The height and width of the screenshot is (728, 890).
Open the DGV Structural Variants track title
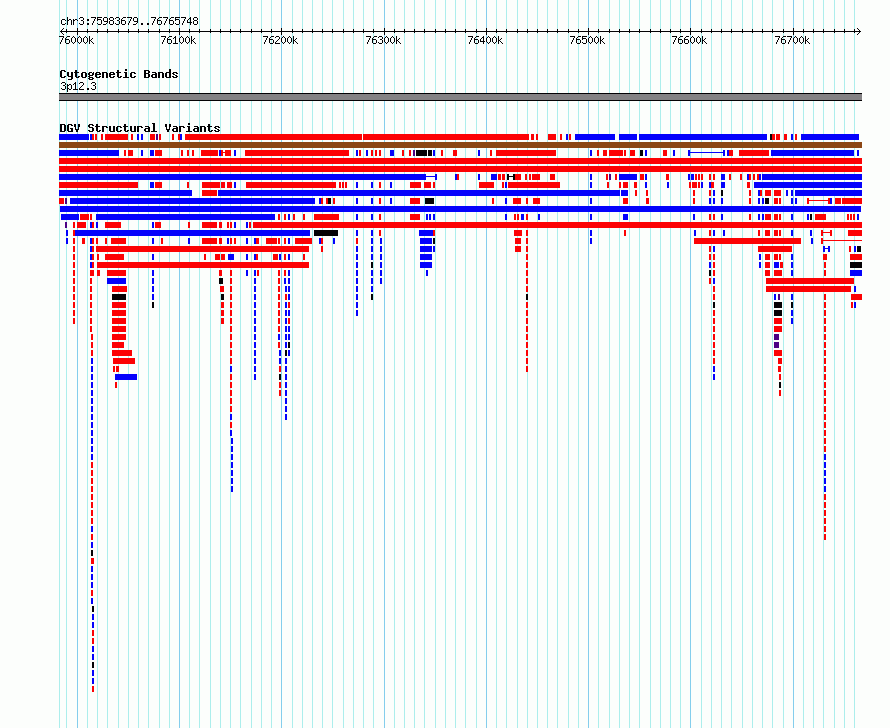coord(140,128)
